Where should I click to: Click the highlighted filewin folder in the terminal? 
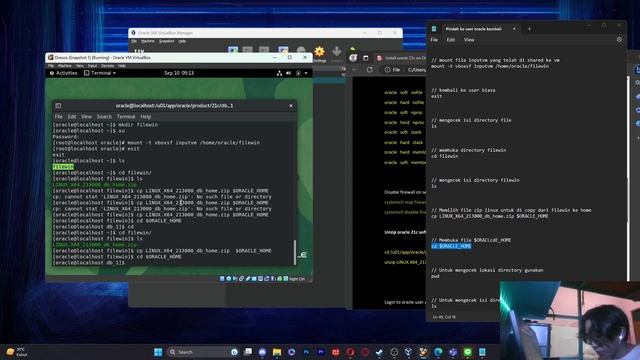pos(63,167)
